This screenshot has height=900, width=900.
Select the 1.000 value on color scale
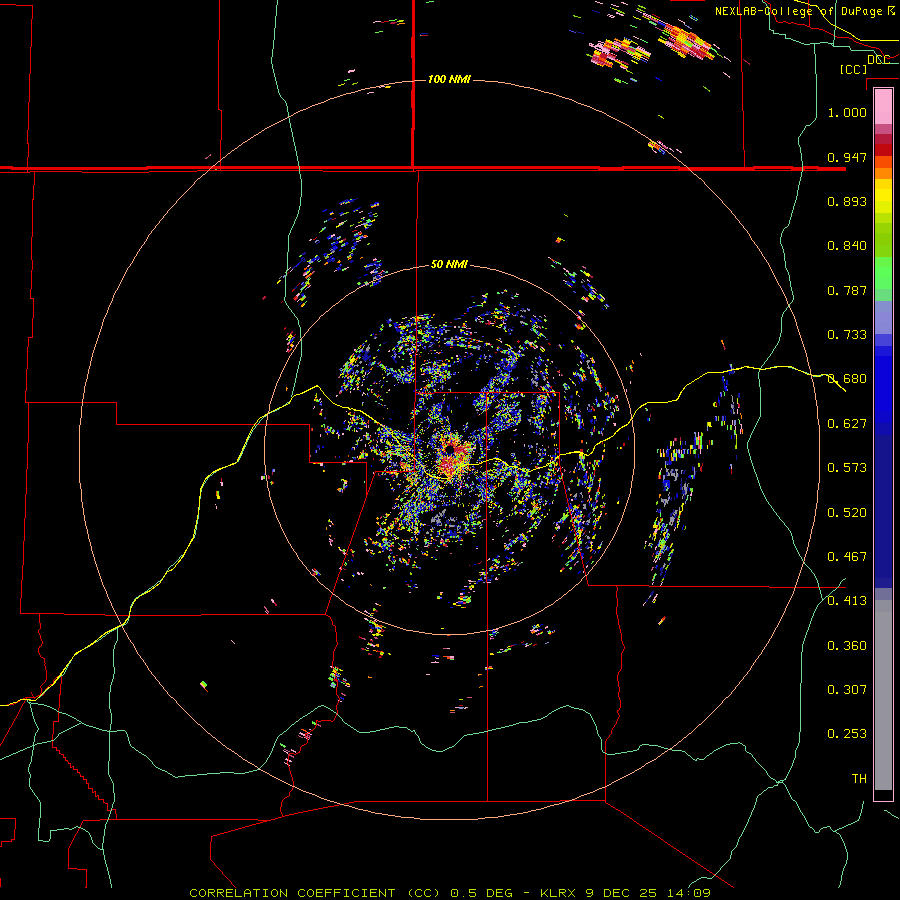pos(847,112)
